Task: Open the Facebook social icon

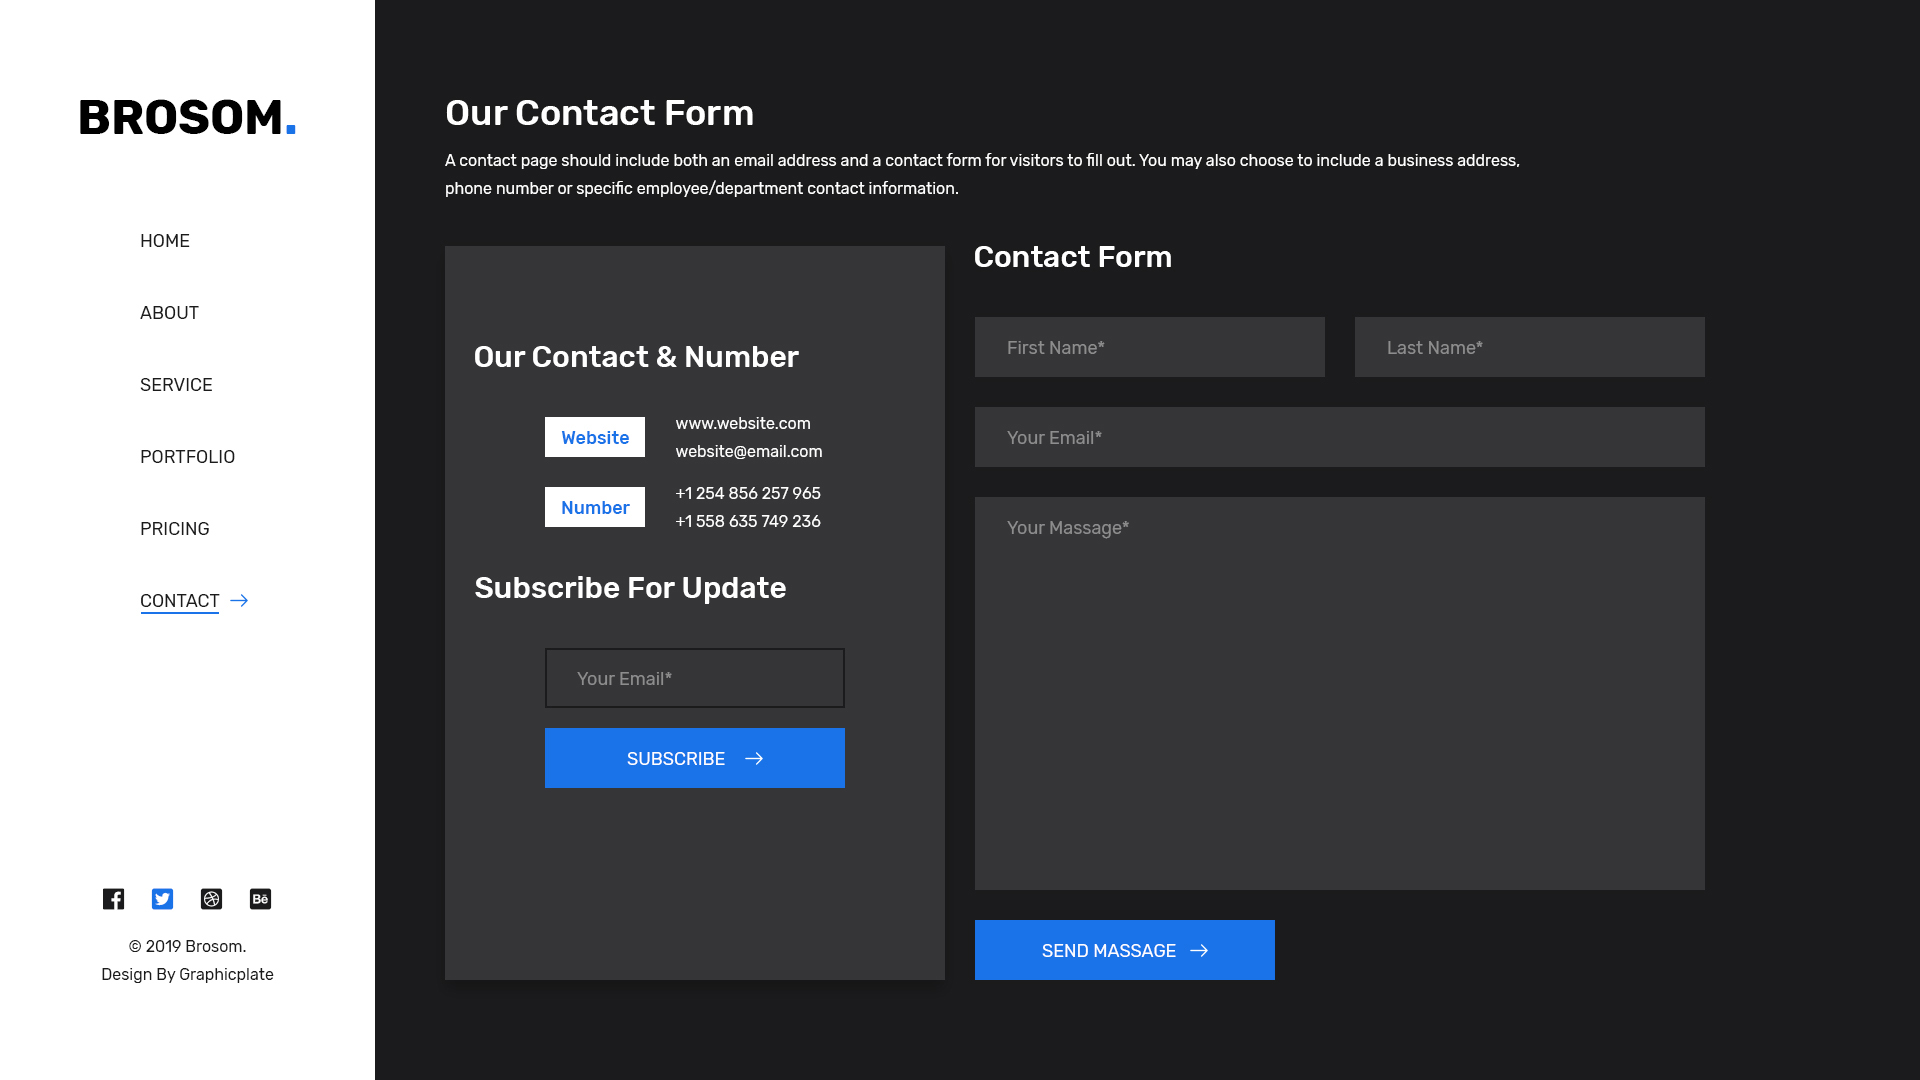Action: coord(113,899)
